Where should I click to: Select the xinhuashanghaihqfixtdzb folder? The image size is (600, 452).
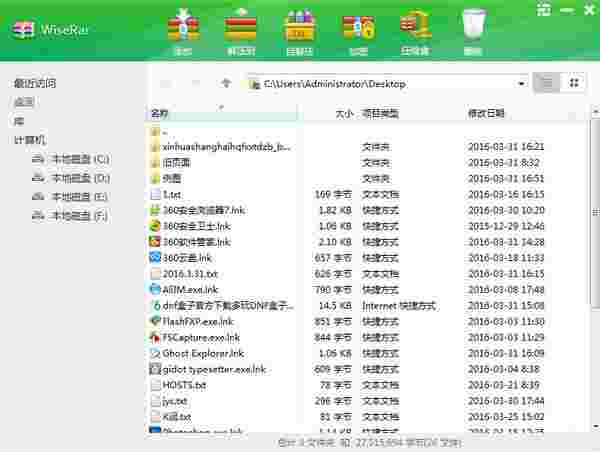pos(366,147)
